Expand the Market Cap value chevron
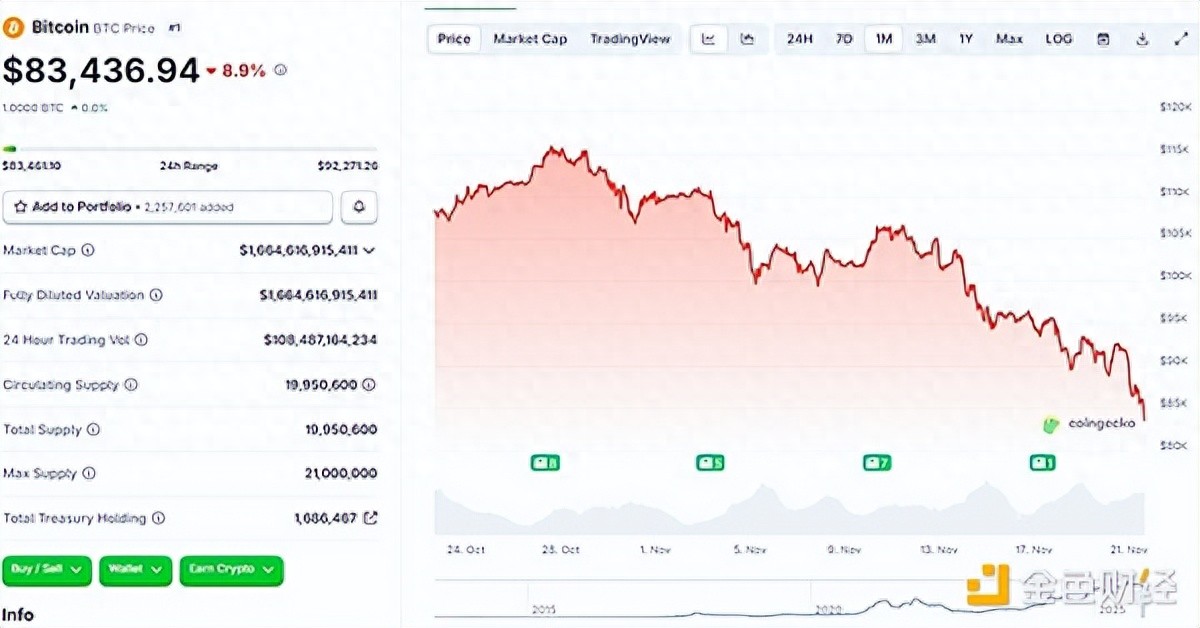This screenshot has width=1200, height=628. [370, 250]
